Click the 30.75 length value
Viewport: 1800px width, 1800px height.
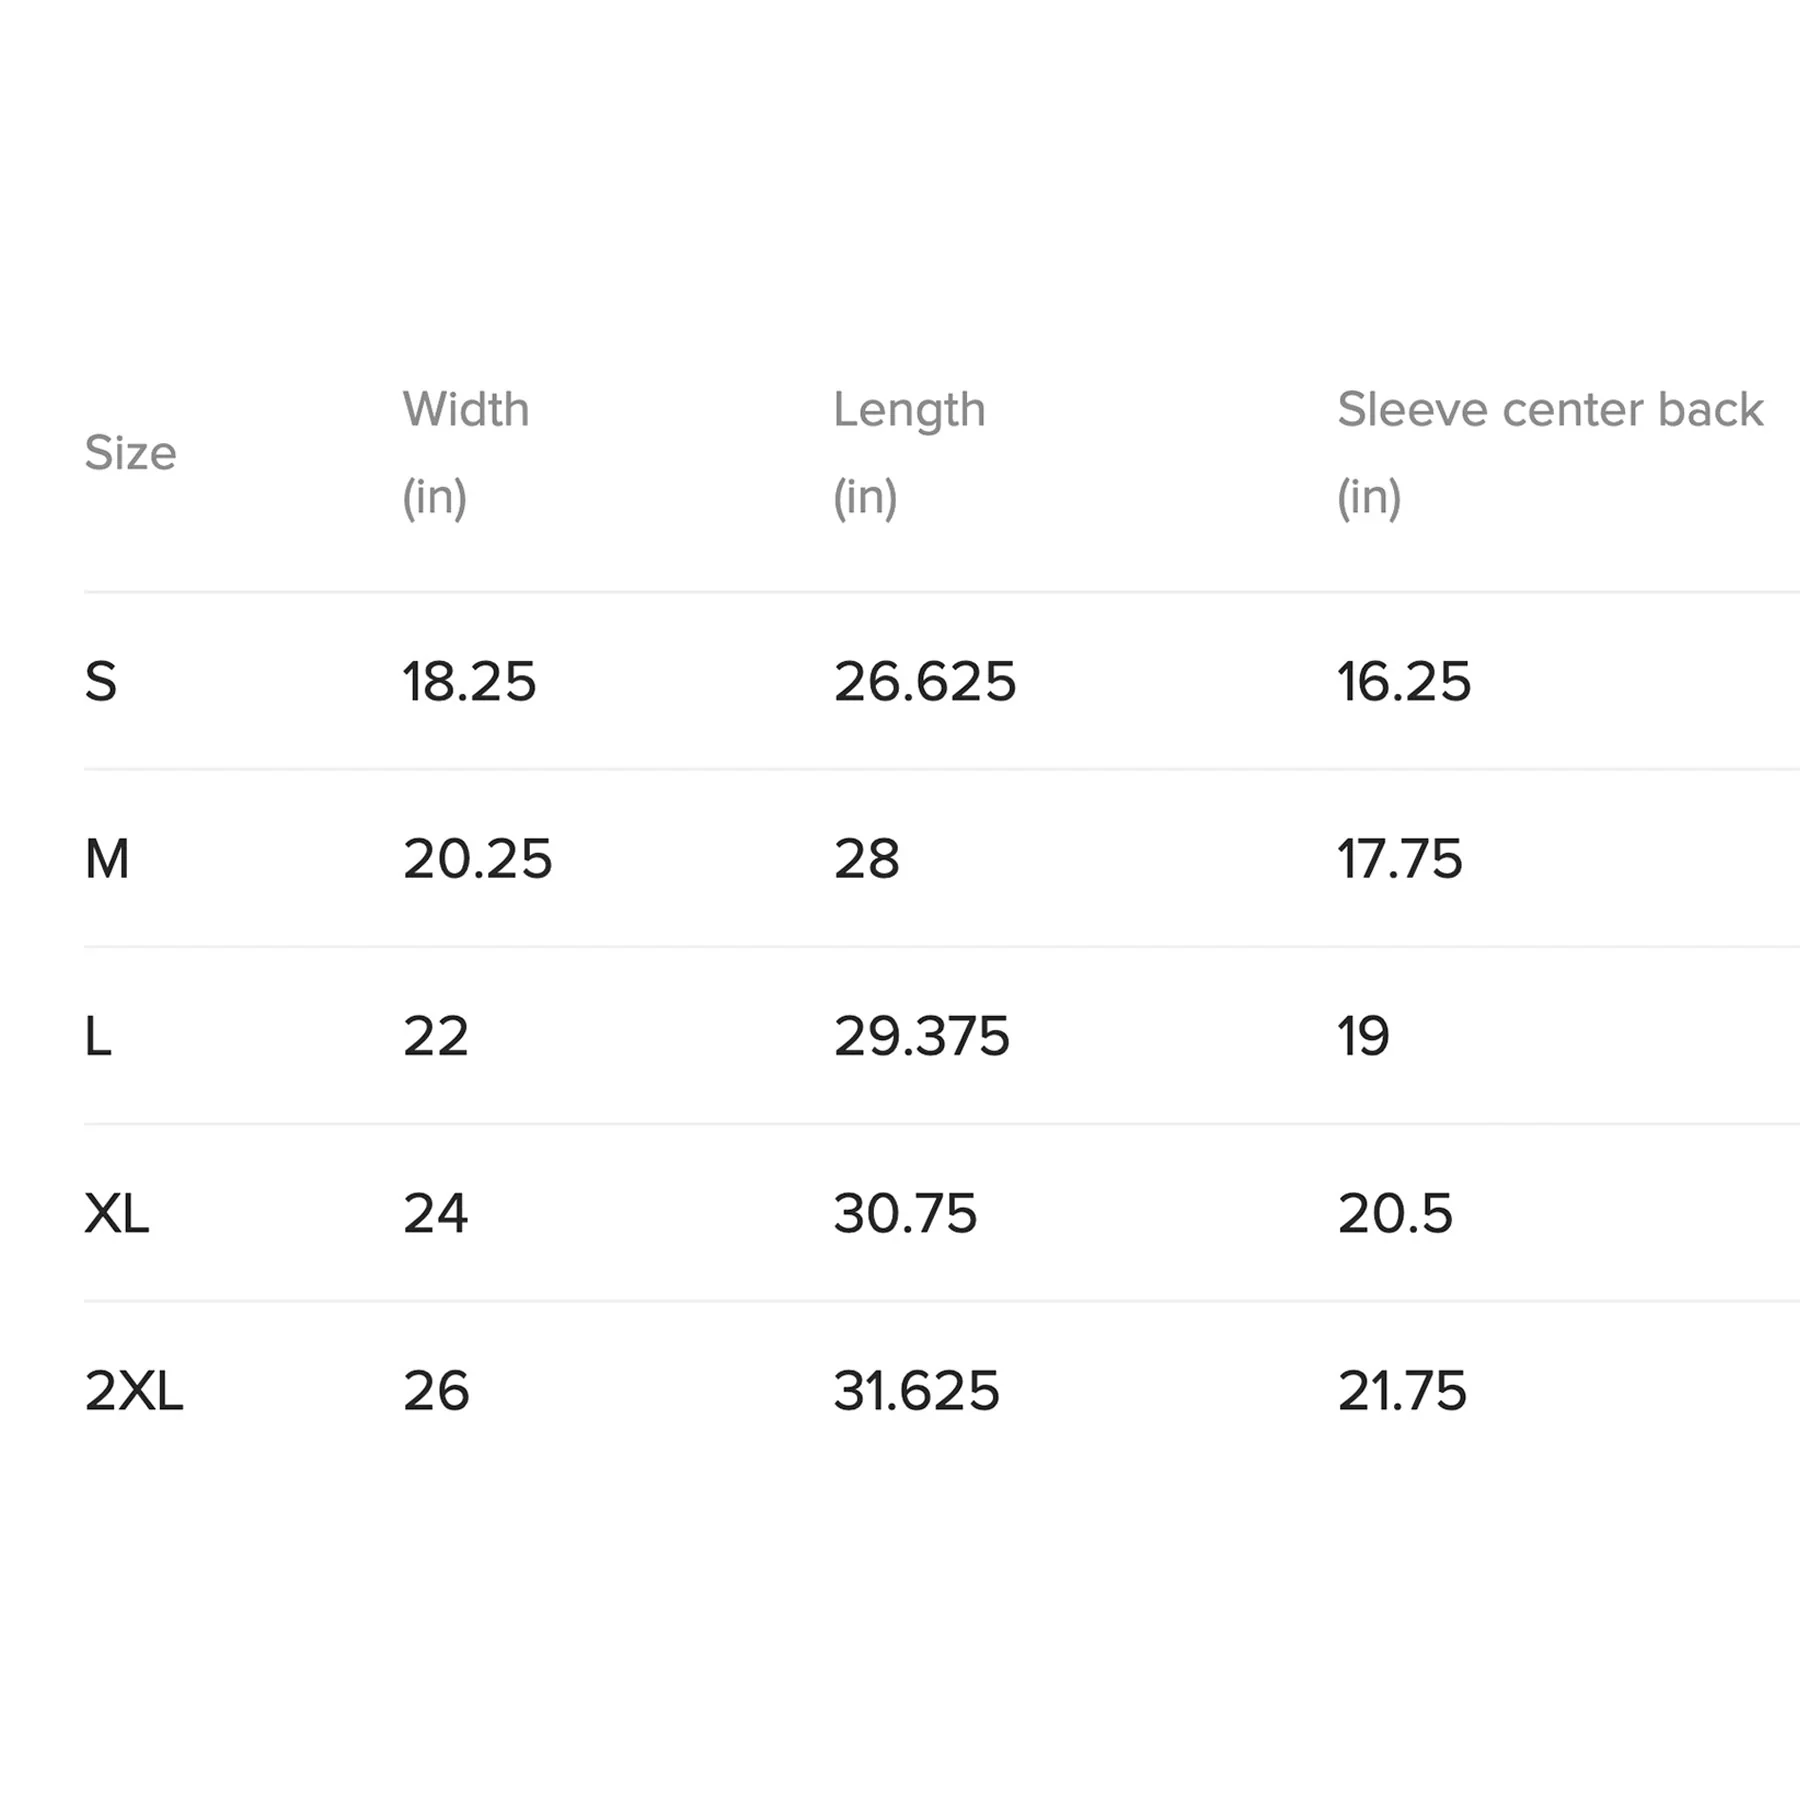[905, 1214]
